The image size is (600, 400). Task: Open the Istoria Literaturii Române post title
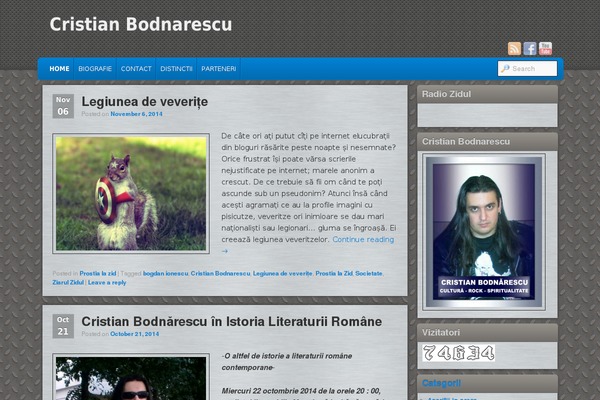[232, 321]
